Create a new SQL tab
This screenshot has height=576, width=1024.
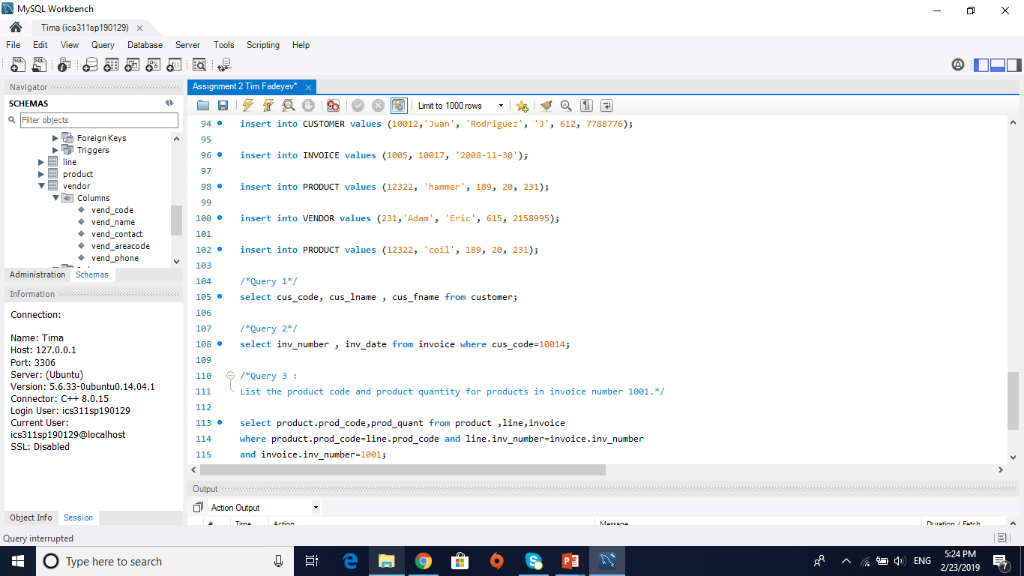click(x=18, y=65)
